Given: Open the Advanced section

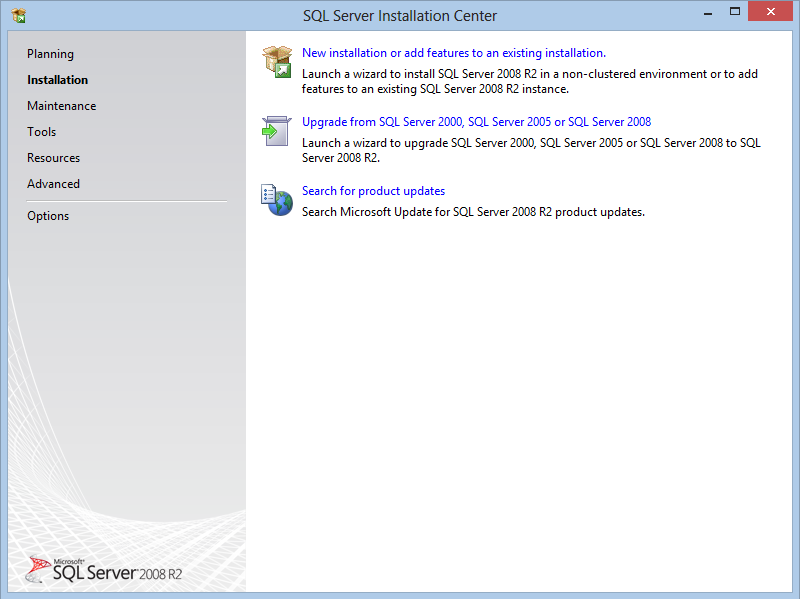Looking at the screenshot, I should click(x=53, y=184).
